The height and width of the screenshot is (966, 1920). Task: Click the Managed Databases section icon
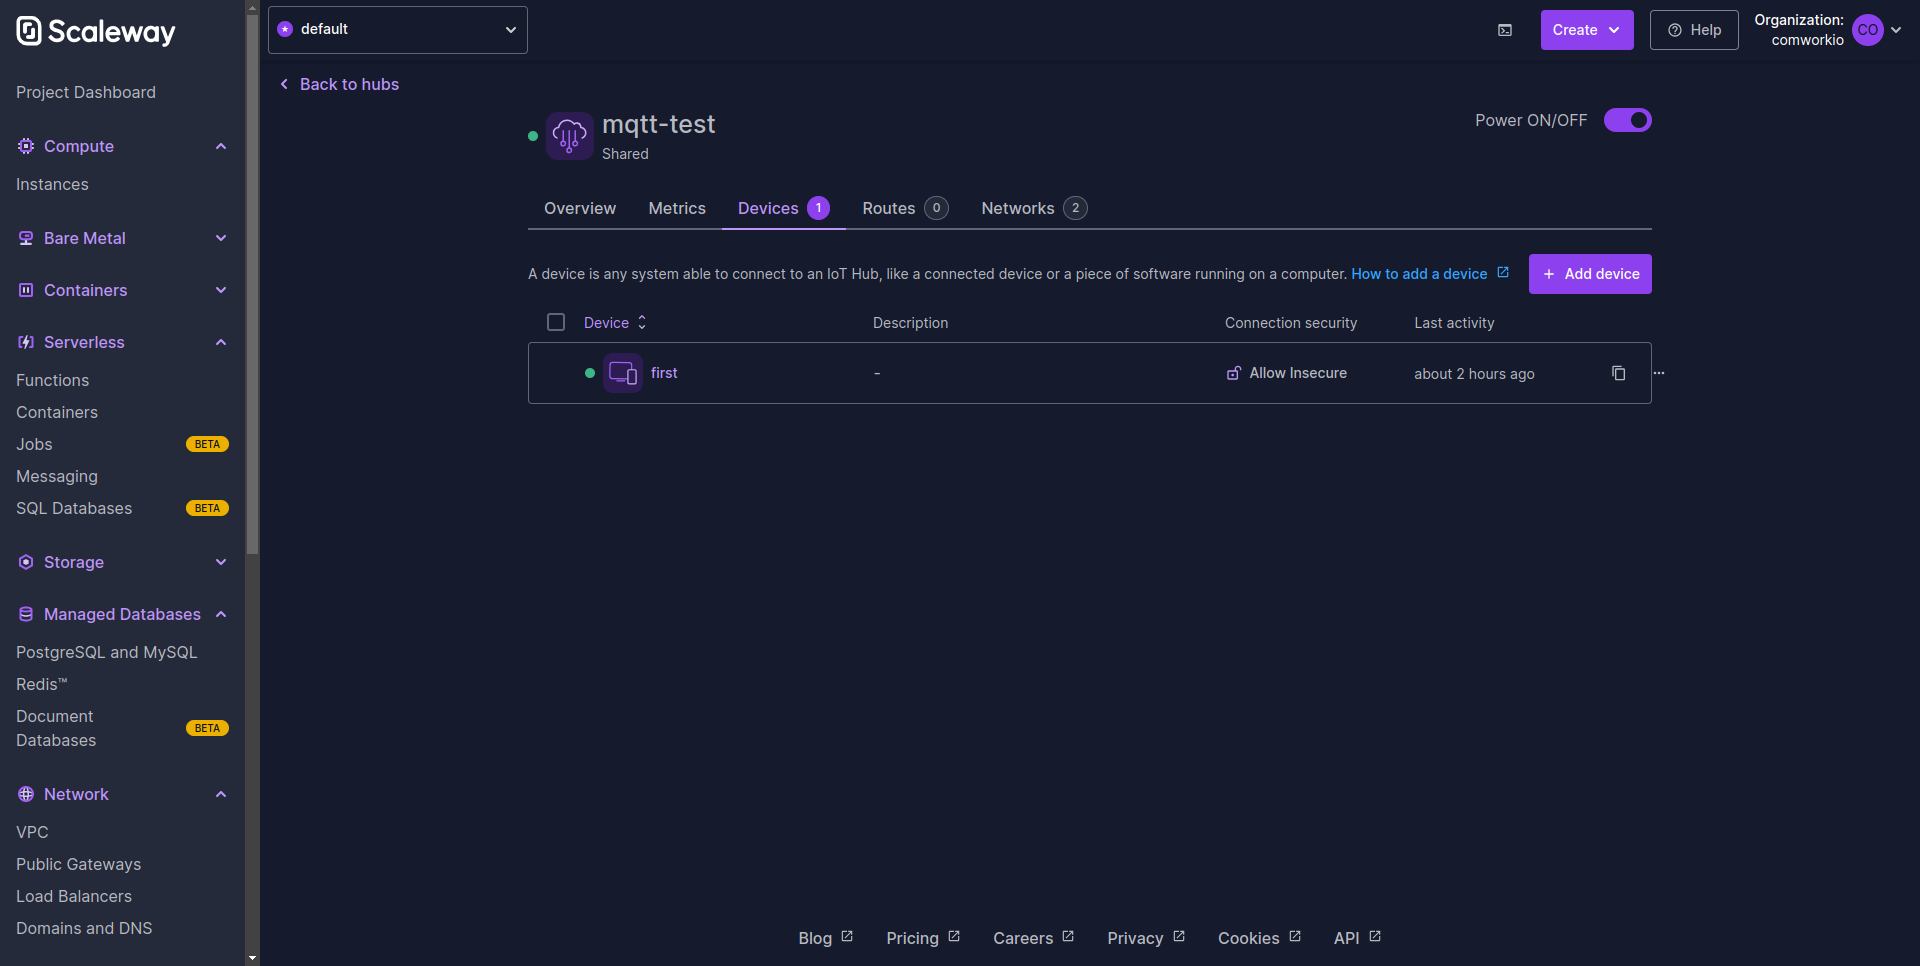click(26, 614)
